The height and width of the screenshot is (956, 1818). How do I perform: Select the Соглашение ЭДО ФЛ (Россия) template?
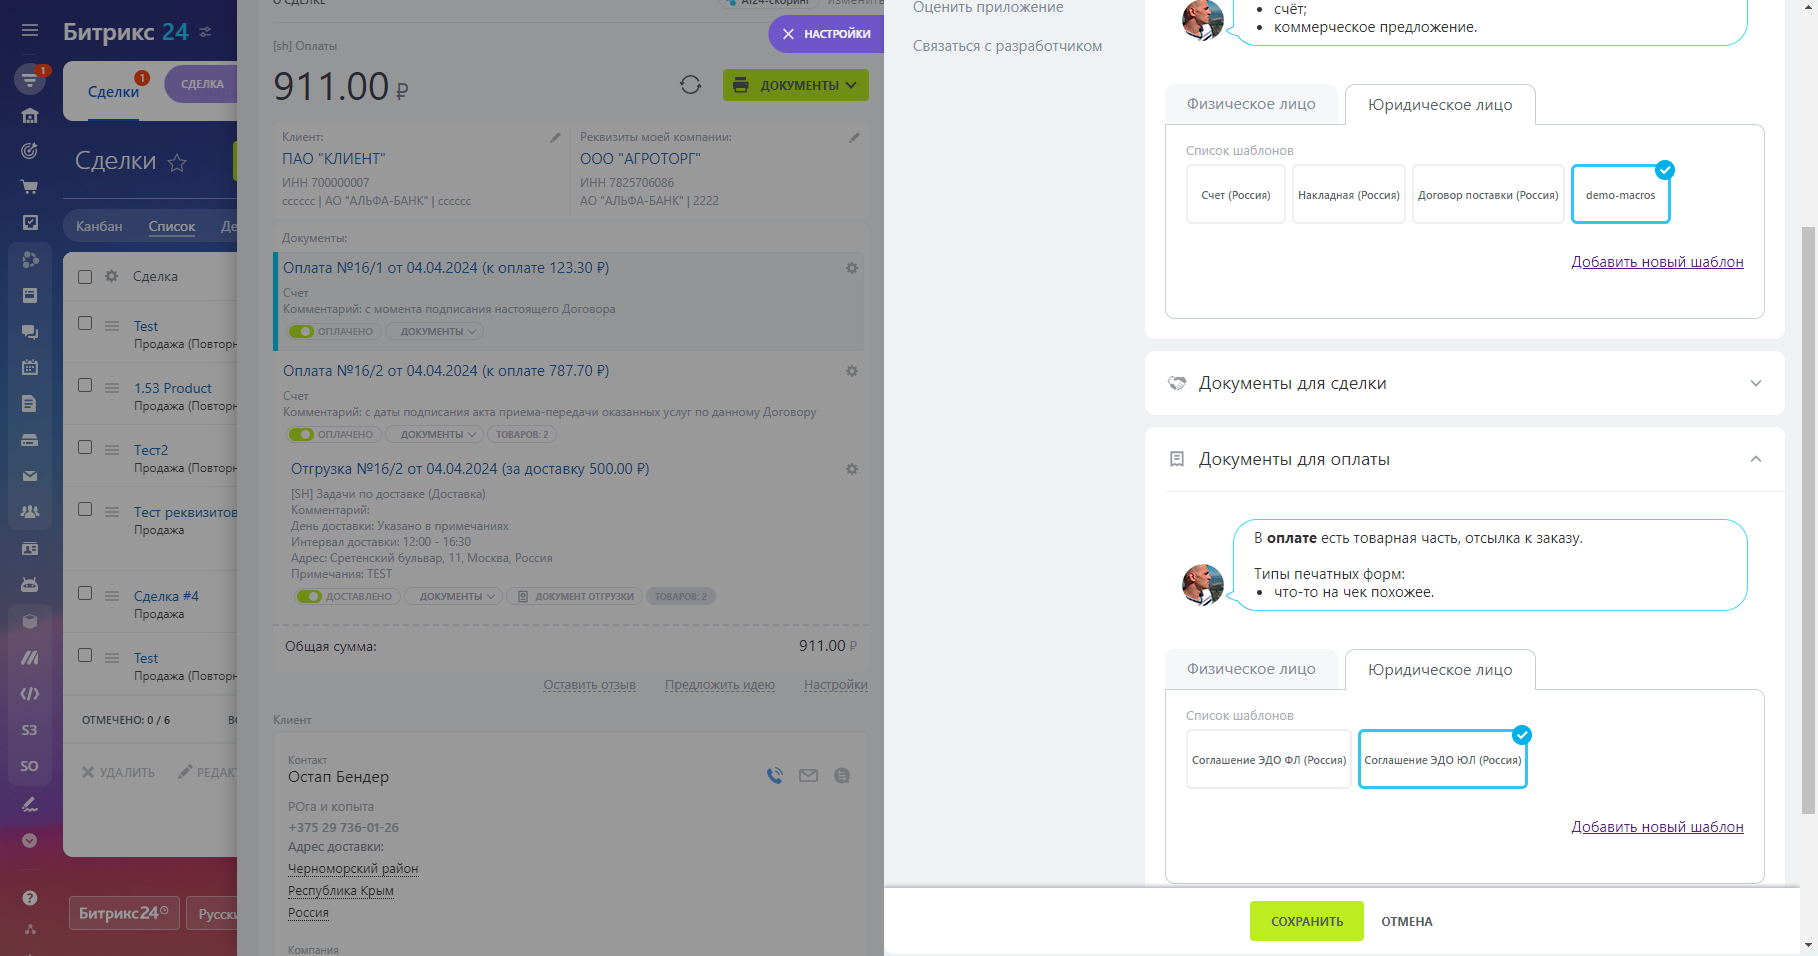1269,760
